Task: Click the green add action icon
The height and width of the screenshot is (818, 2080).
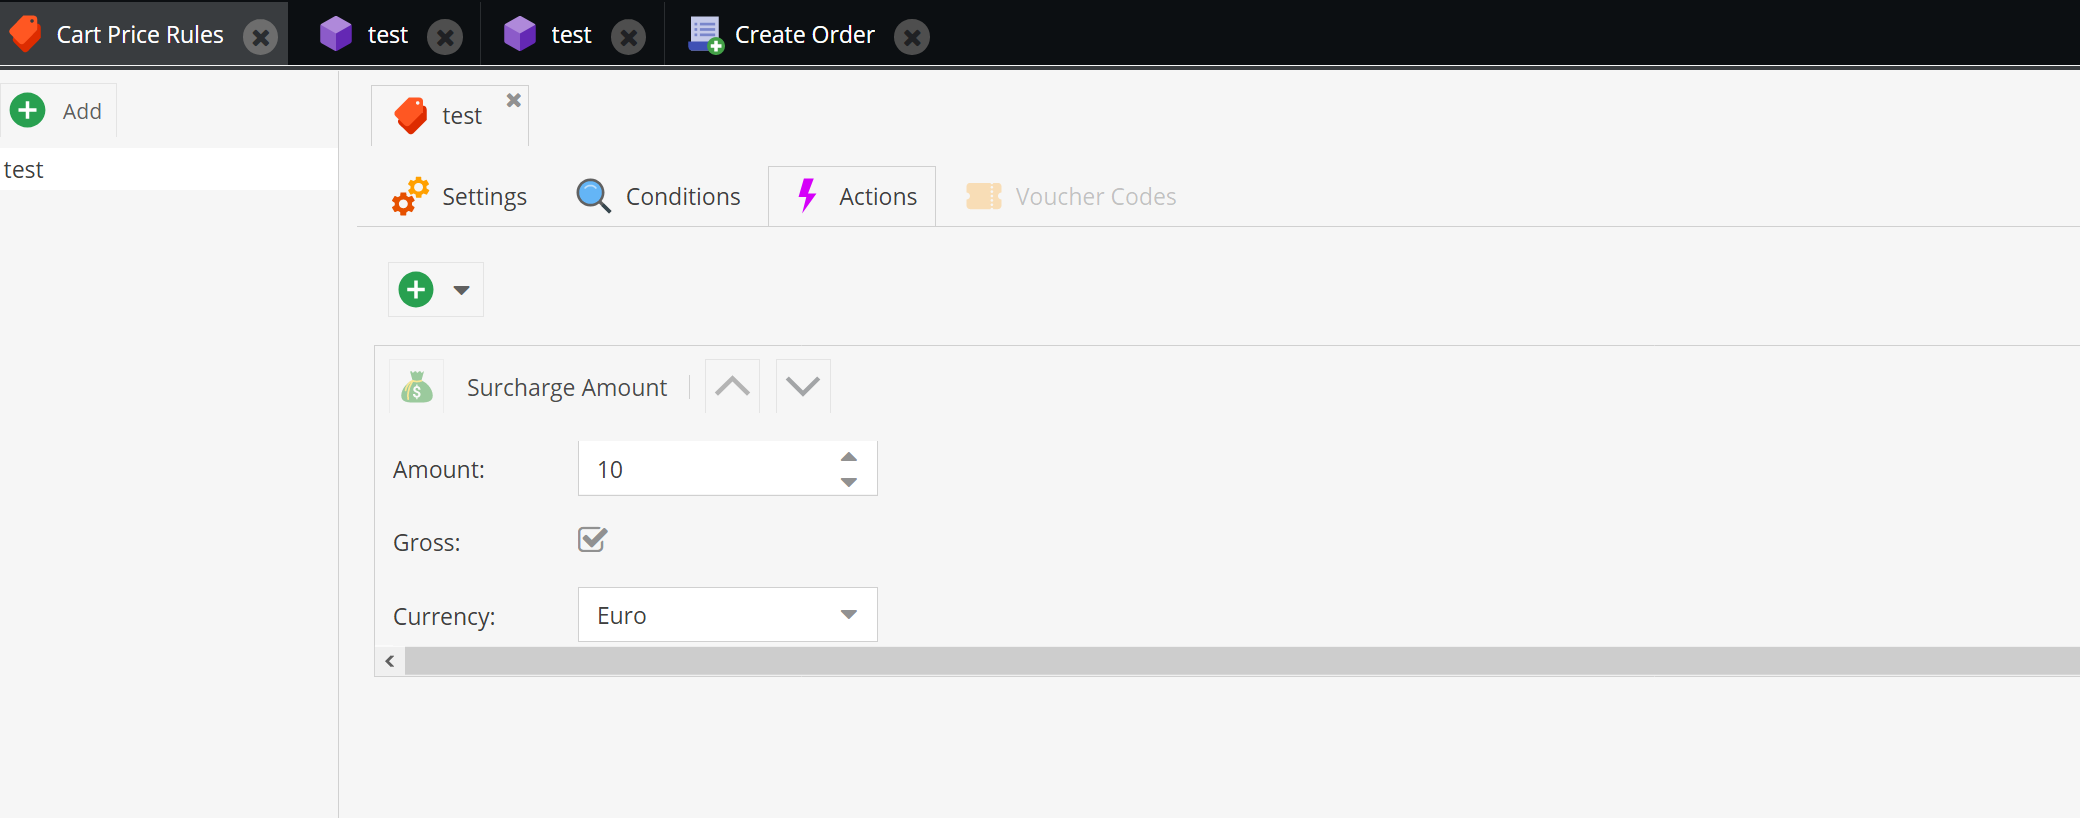Action: [x=416, y=290]
